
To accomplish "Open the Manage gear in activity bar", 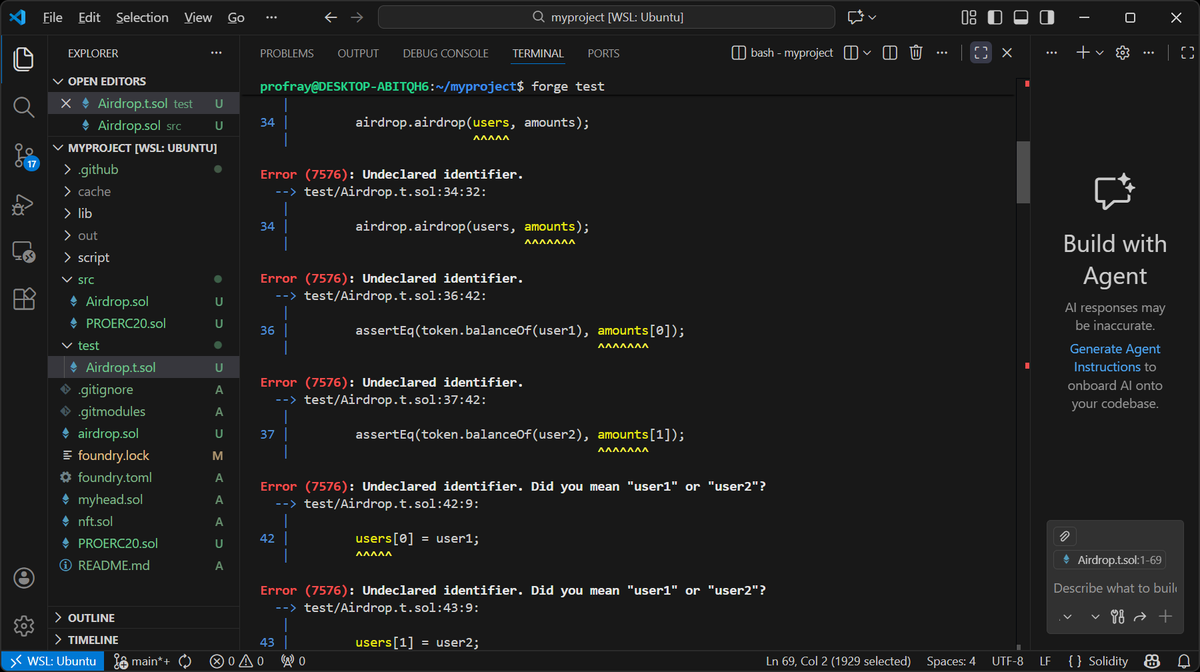I will 24,626.
